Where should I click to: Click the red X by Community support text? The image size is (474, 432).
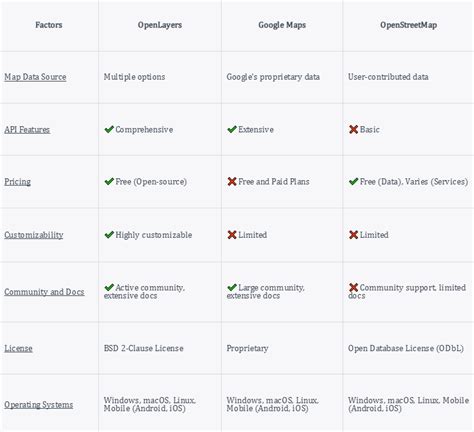click(x=353, y=287)
